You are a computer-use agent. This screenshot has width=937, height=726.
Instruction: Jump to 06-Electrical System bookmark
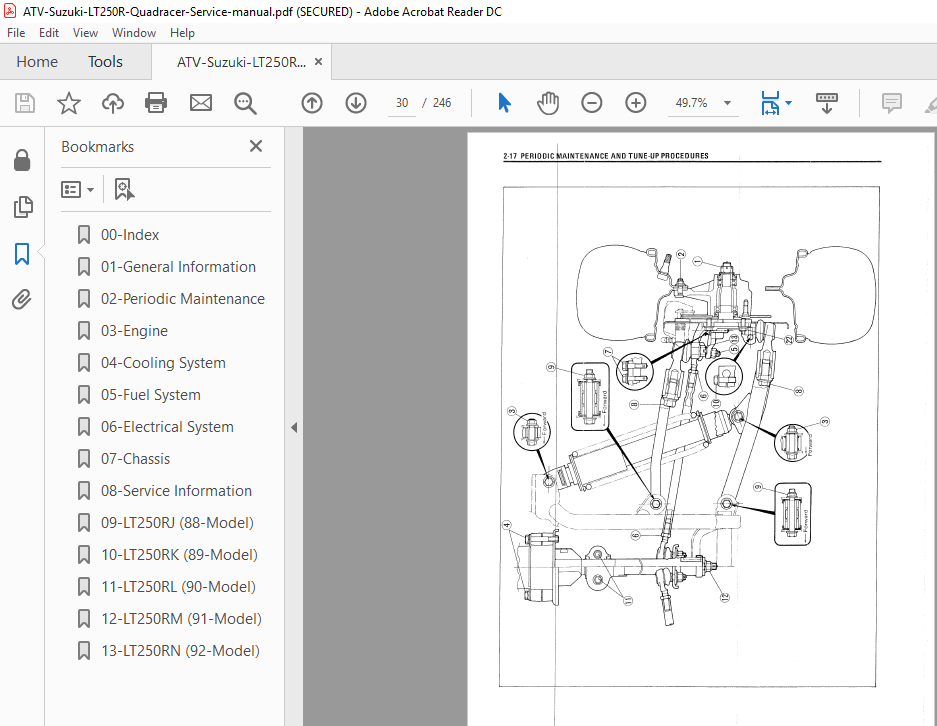pos(167,427)
